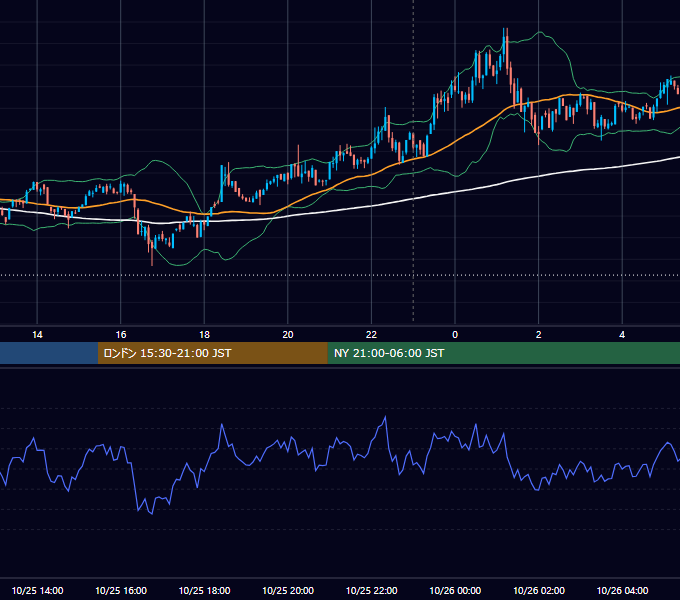The image size is (680, 600).
Task: Click the 10/26 04:00 date label
Action: pyautogui.click(x=622, y=590)
